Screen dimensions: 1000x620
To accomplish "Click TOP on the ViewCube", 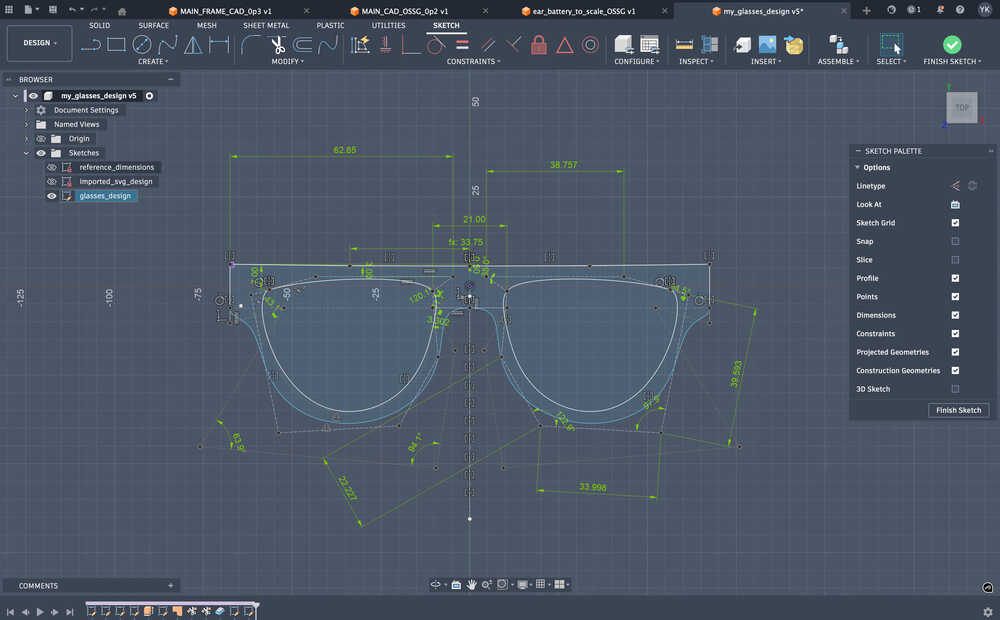I will [x=961, y=107].
